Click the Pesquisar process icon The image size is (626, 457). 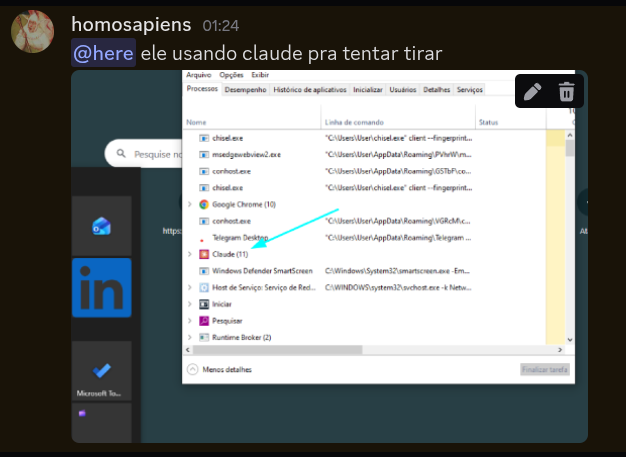pos(204,320)
